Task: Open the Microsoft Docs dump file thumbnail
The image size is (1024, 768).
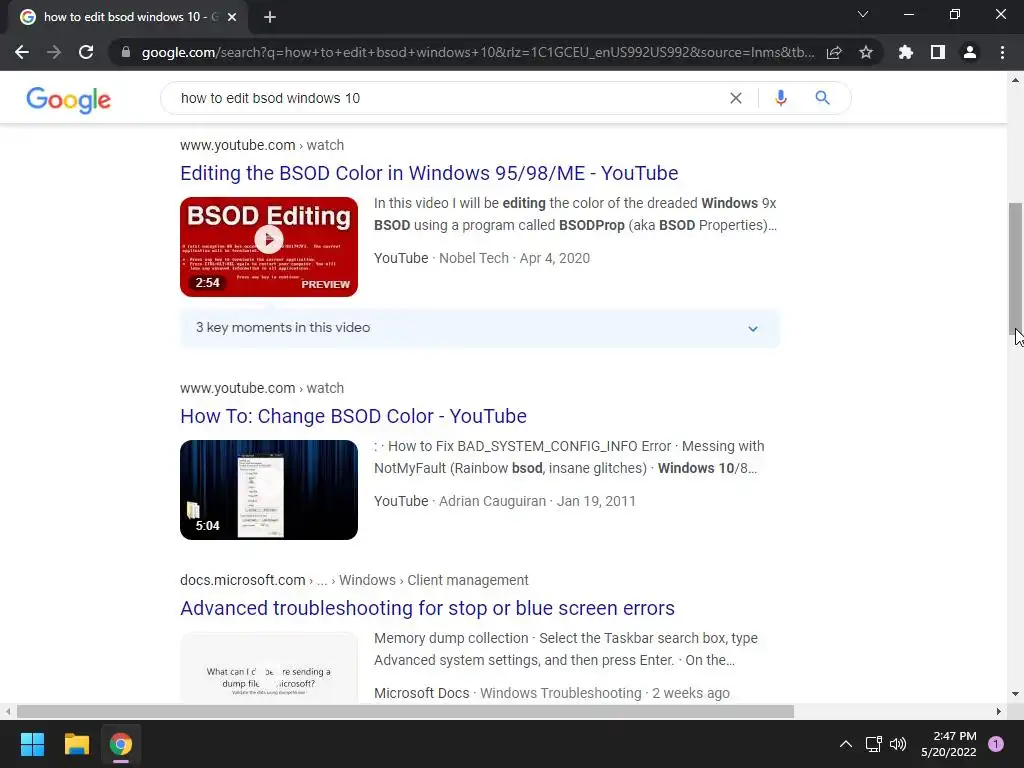Action: point(269,667)
